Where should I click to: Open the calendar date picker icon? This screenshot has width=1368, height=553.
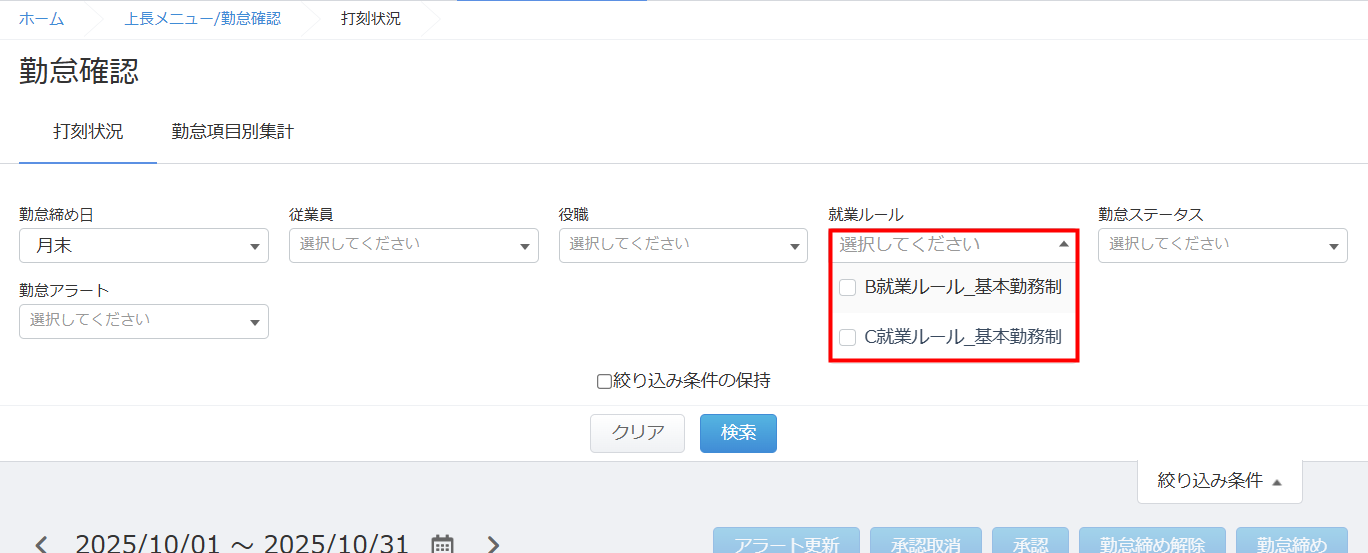coord(442,544)
